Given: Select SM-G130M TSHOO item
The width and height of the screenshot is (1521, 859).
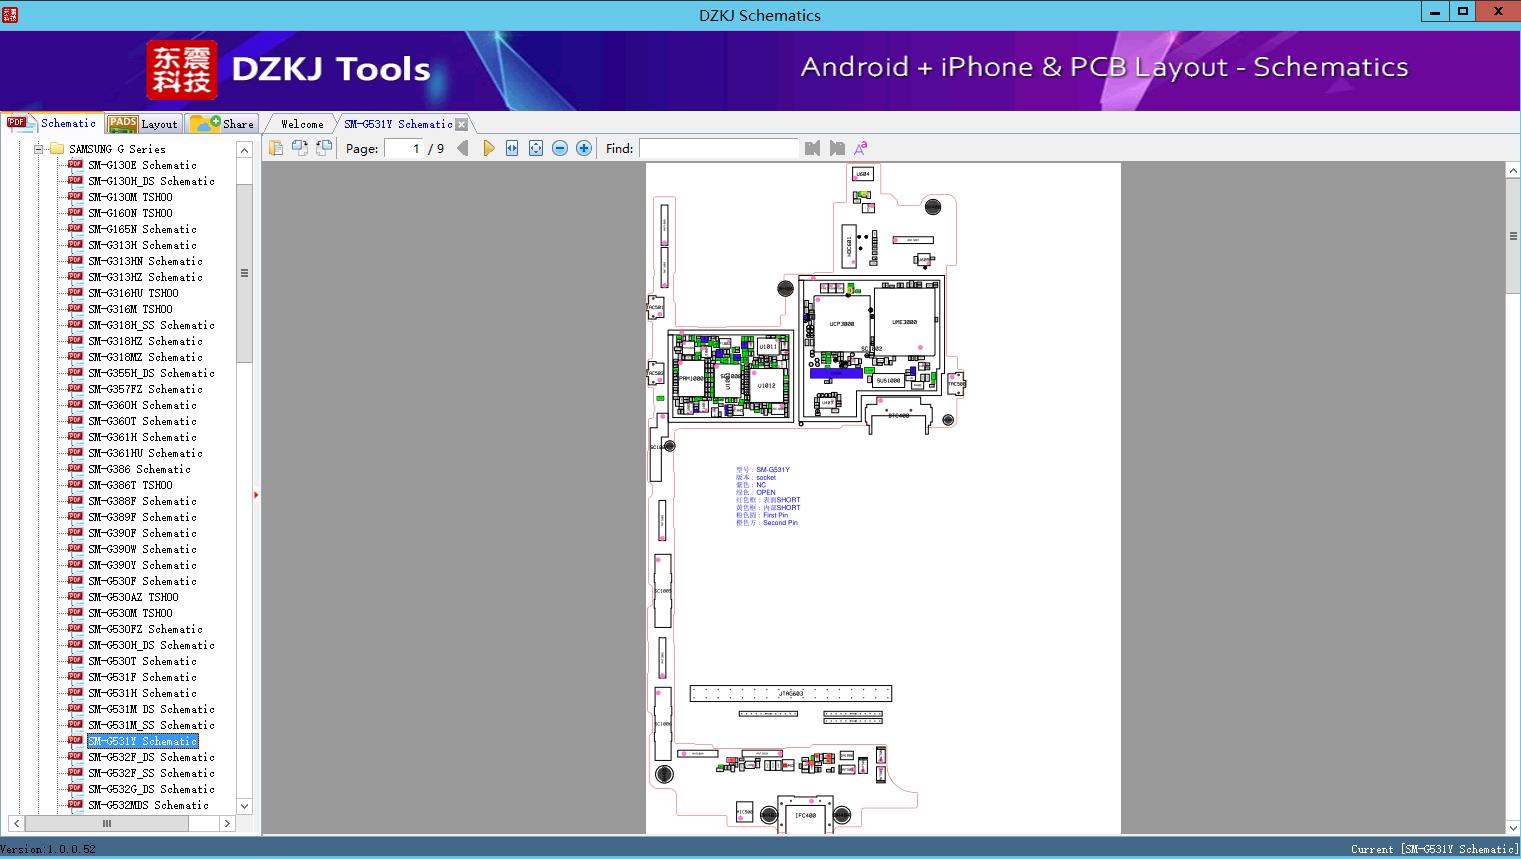Looking at the screenshot, I should click(130, 197).
